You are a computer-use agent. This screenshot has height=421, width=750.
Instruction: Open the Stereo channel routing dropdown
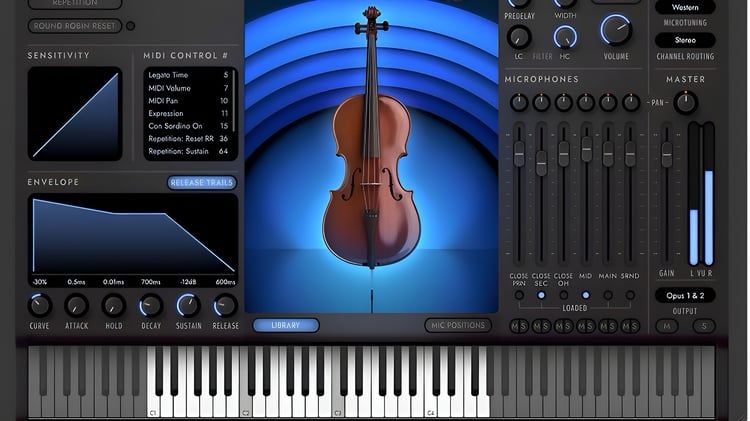point(685,40)
